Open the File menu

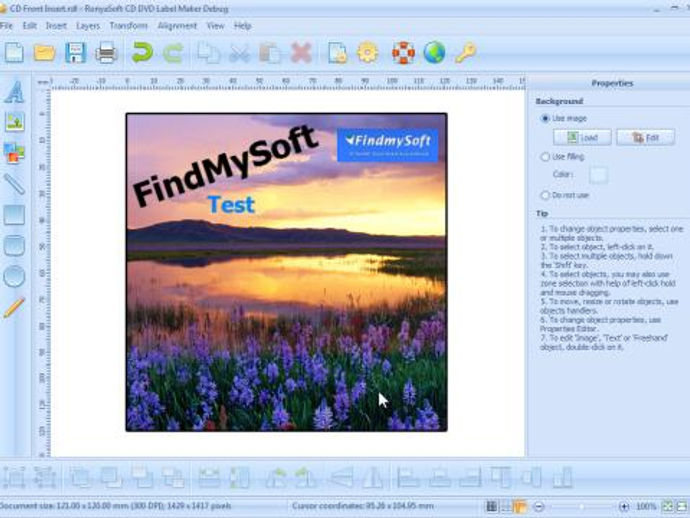pyautogui.click(x=7, y=26)
